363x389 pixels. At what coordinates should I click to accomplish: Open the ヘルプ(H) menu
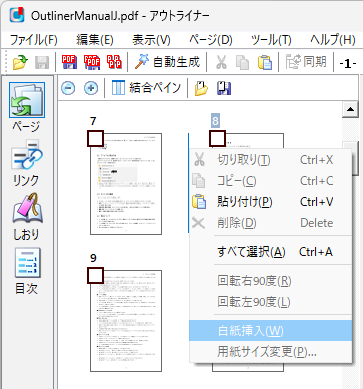click(332, 40)
